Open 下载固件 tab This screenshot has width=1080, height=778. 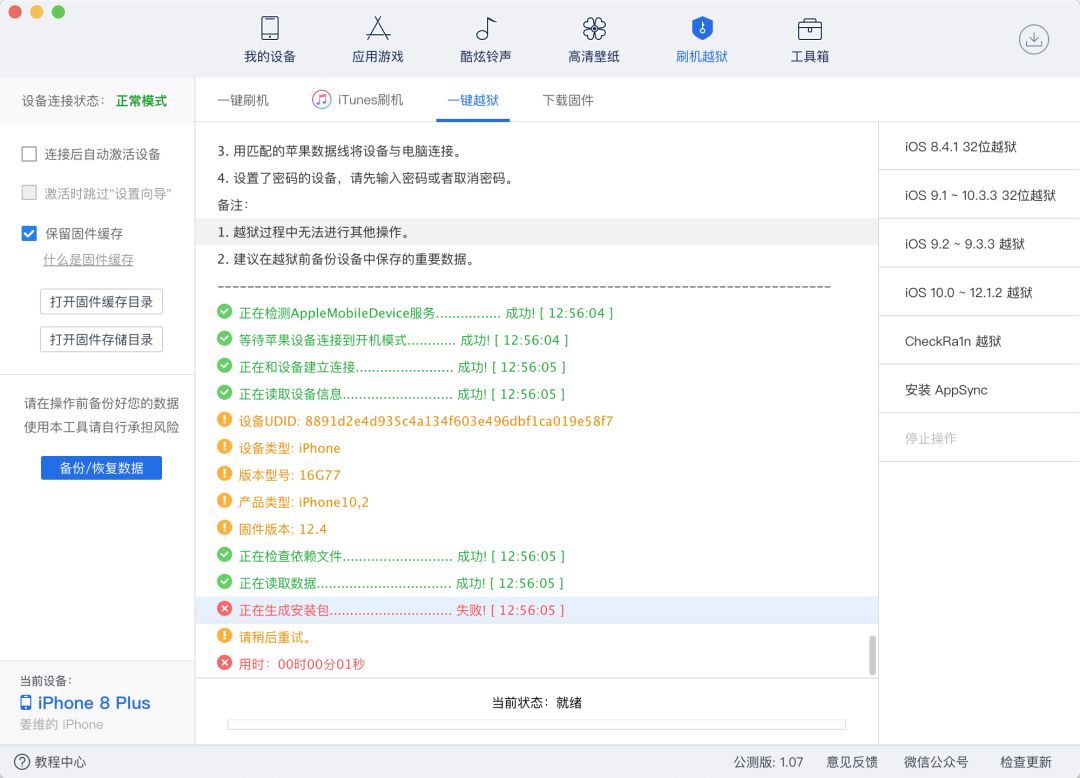coord(568,101)
